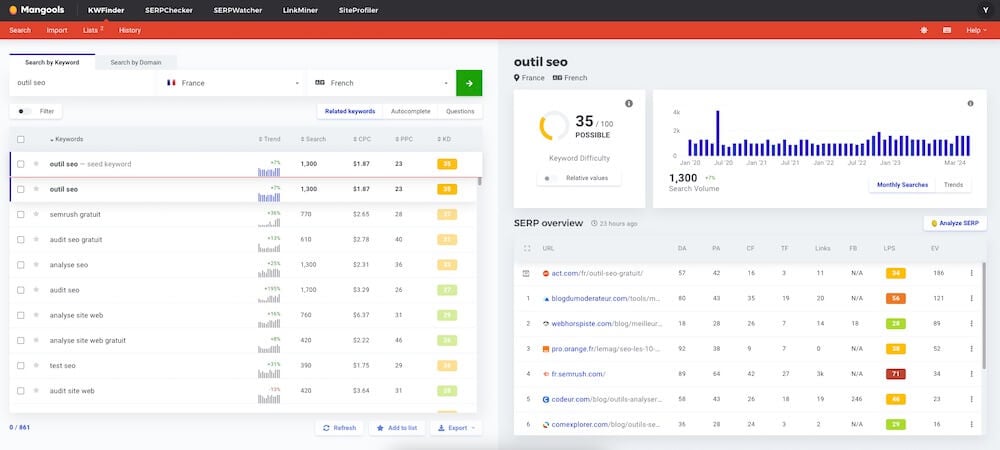Viewport: 1000px width, 450px height.
Task: Click the Refresh button
Action: tap(339, 428)
